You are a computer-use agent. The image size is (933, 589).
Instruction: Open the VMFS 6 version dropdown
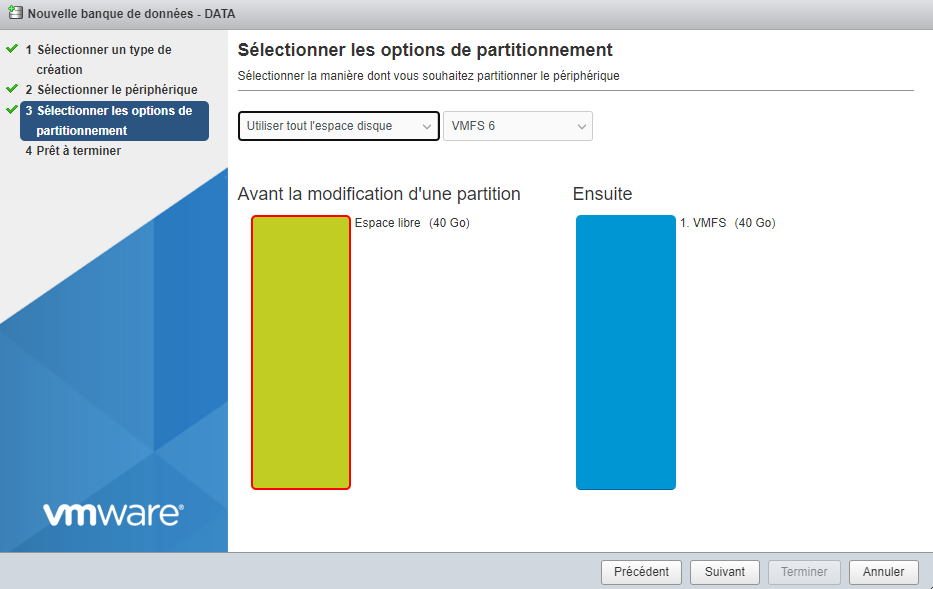click(518, 126)
